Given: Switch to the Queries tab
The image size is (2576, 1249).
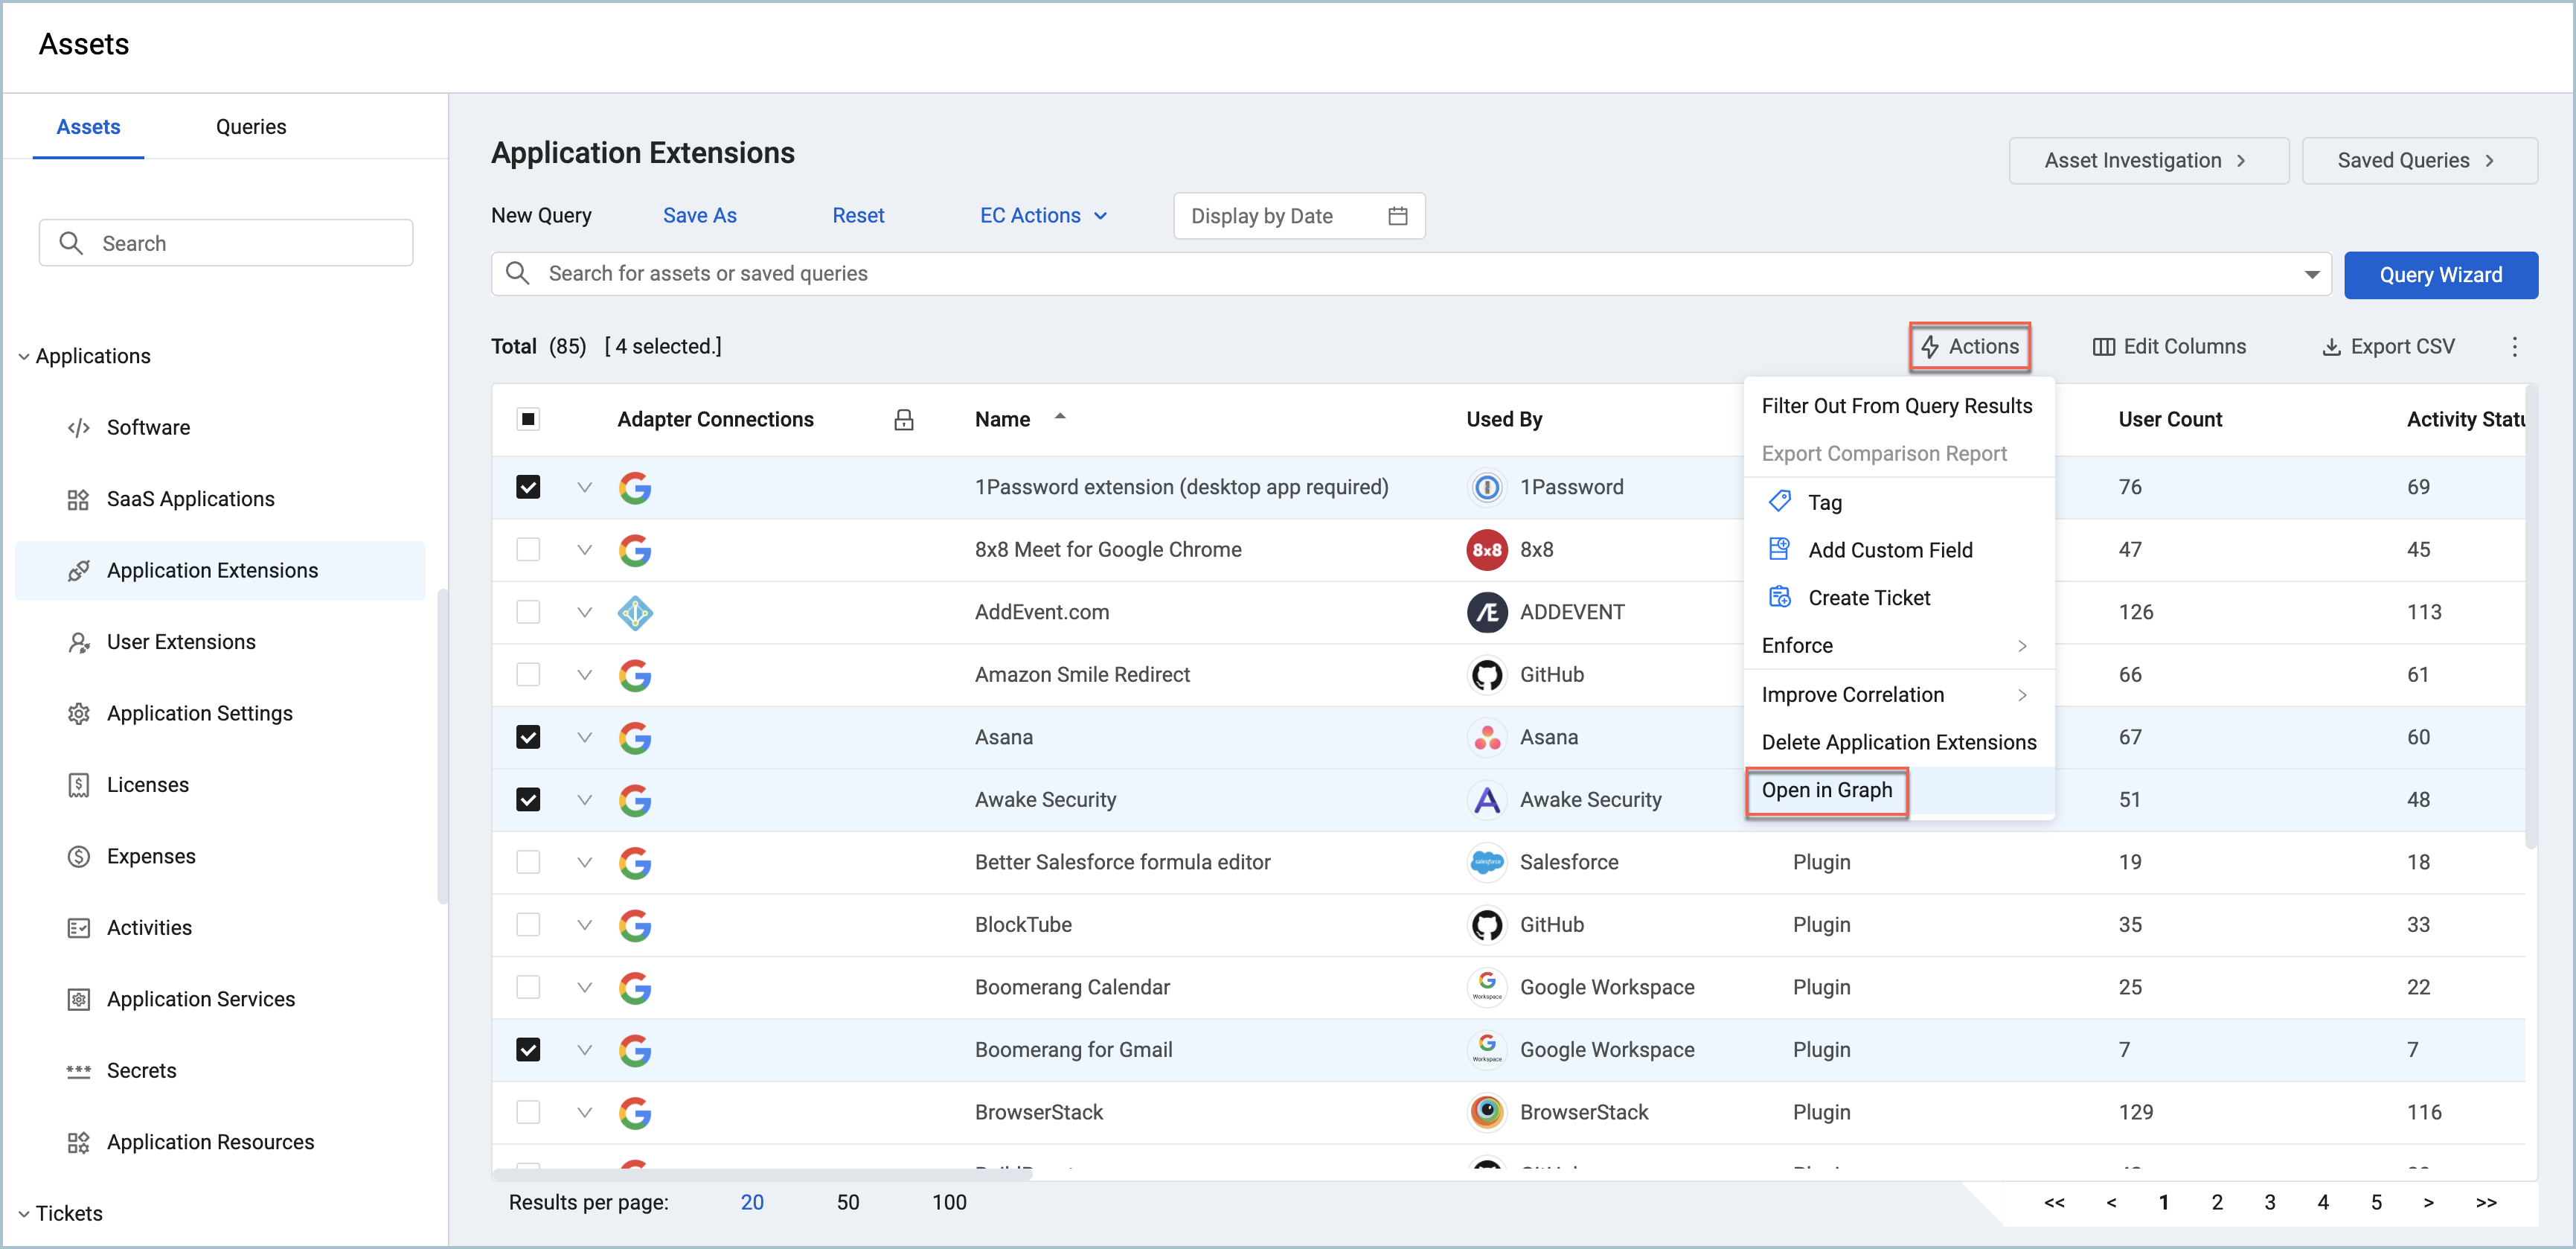Looking at the screenshot, I should (250, 127).
